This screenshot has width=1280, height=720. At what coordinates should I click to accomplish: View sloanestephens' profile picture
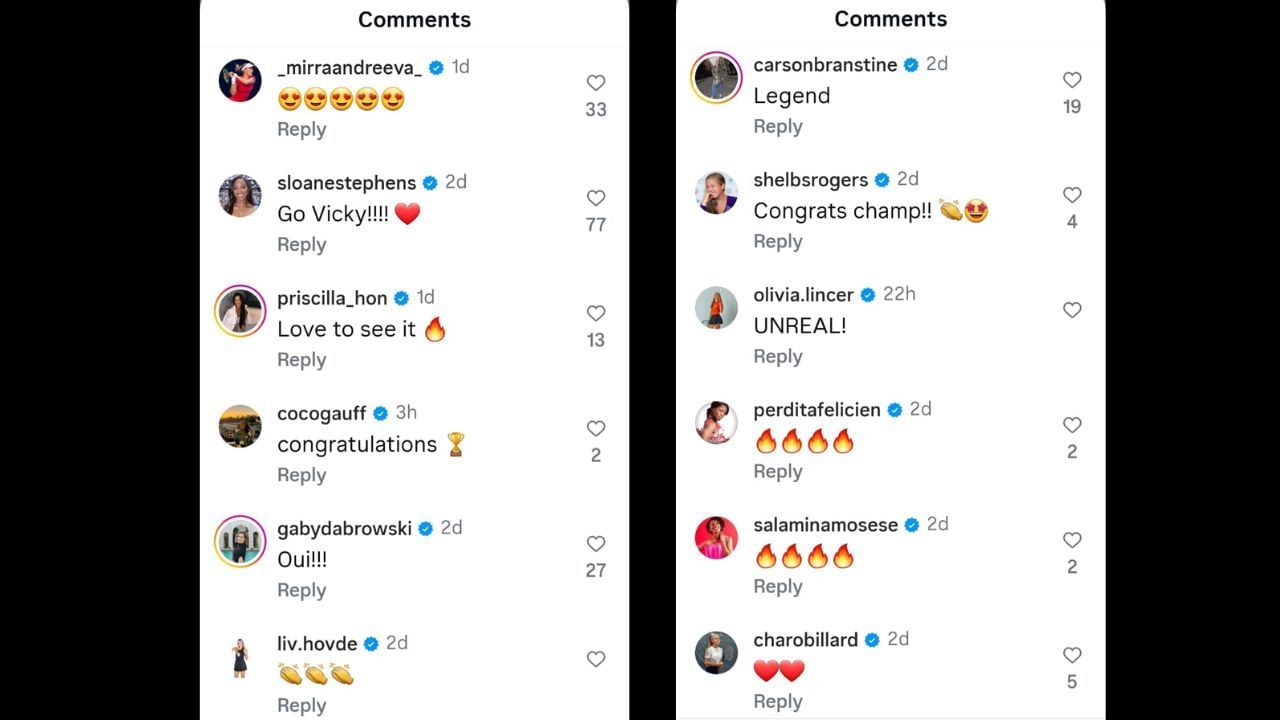pos(240,197)
